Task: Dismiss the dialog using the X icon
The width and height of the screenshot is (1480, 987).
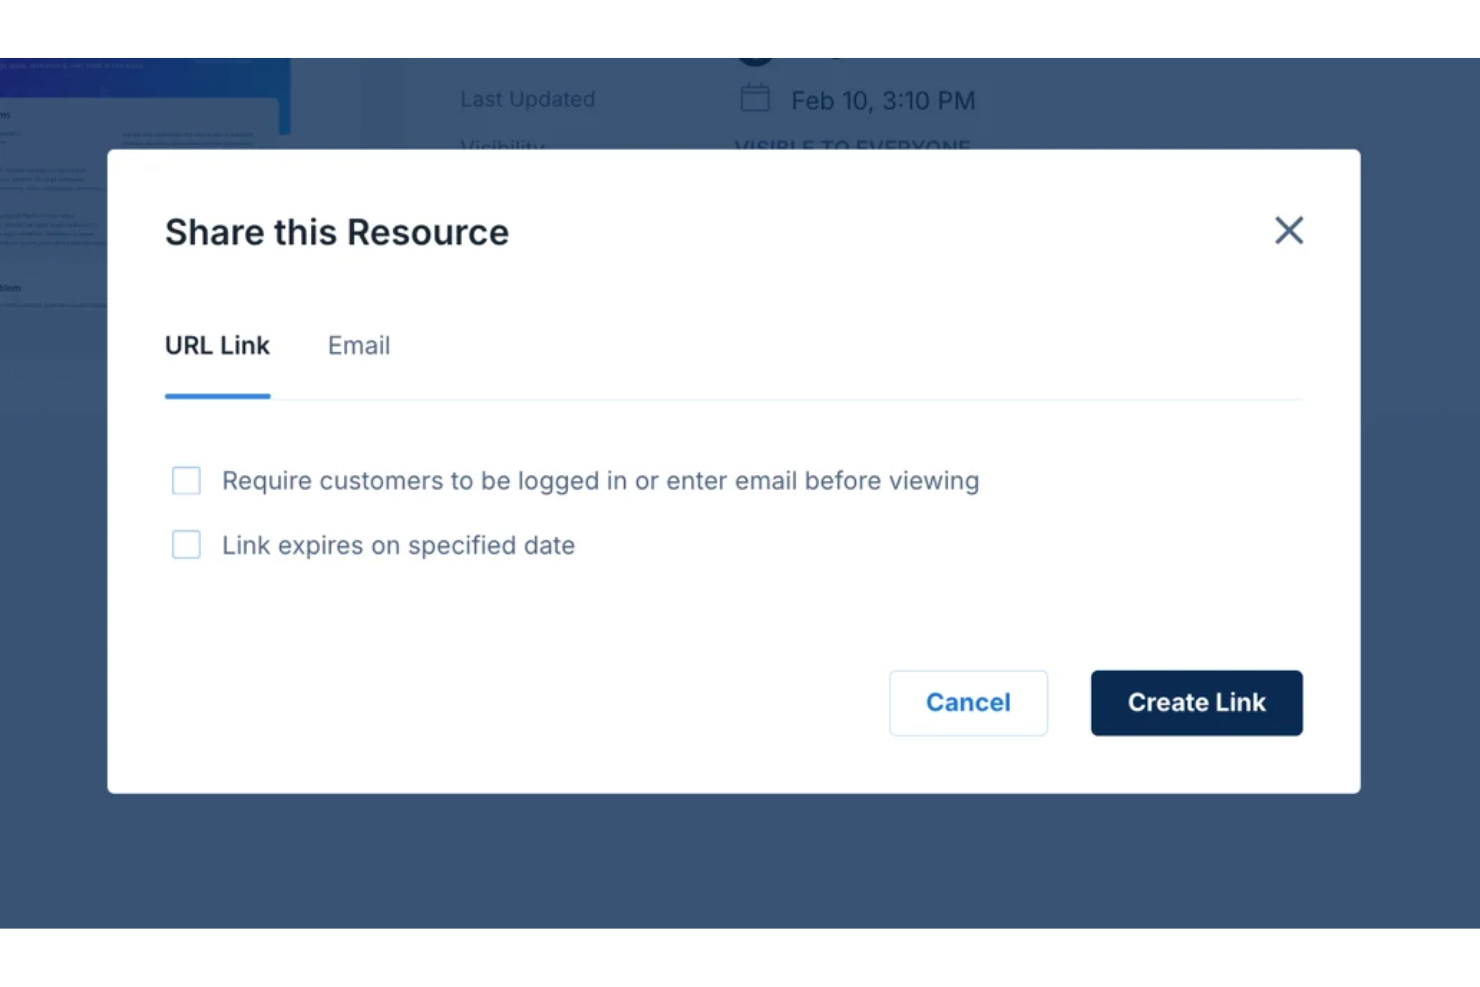Action: click(1289, 231)
